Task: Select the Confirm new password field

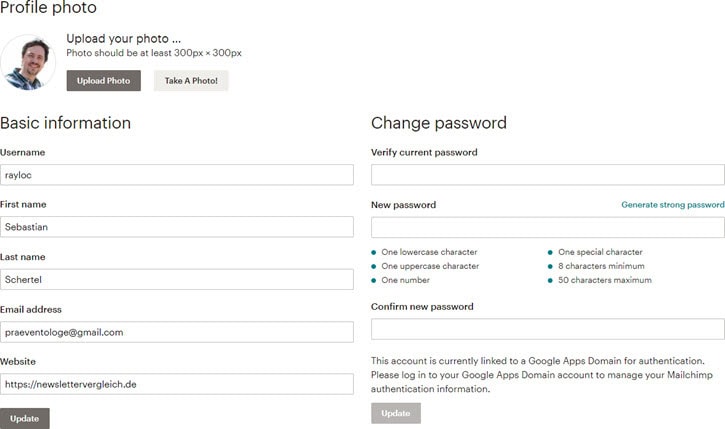Action: point(547,329)
